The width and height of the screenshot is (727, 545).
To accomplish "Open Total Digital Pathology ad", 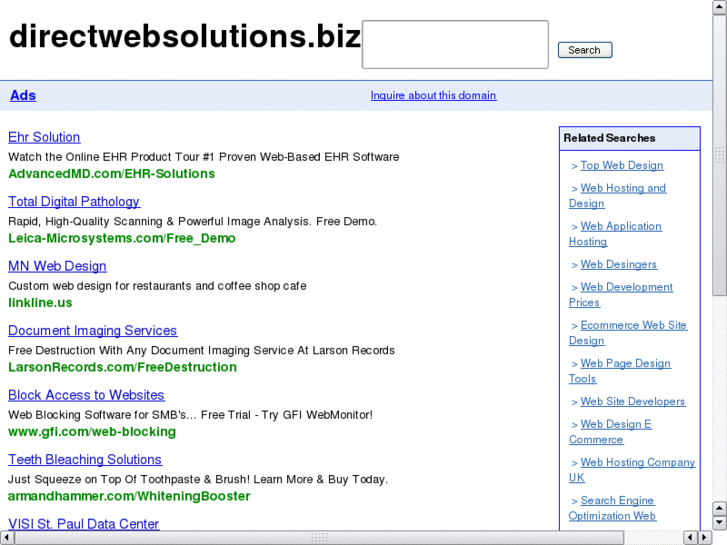I will click(x=74, y=202).
